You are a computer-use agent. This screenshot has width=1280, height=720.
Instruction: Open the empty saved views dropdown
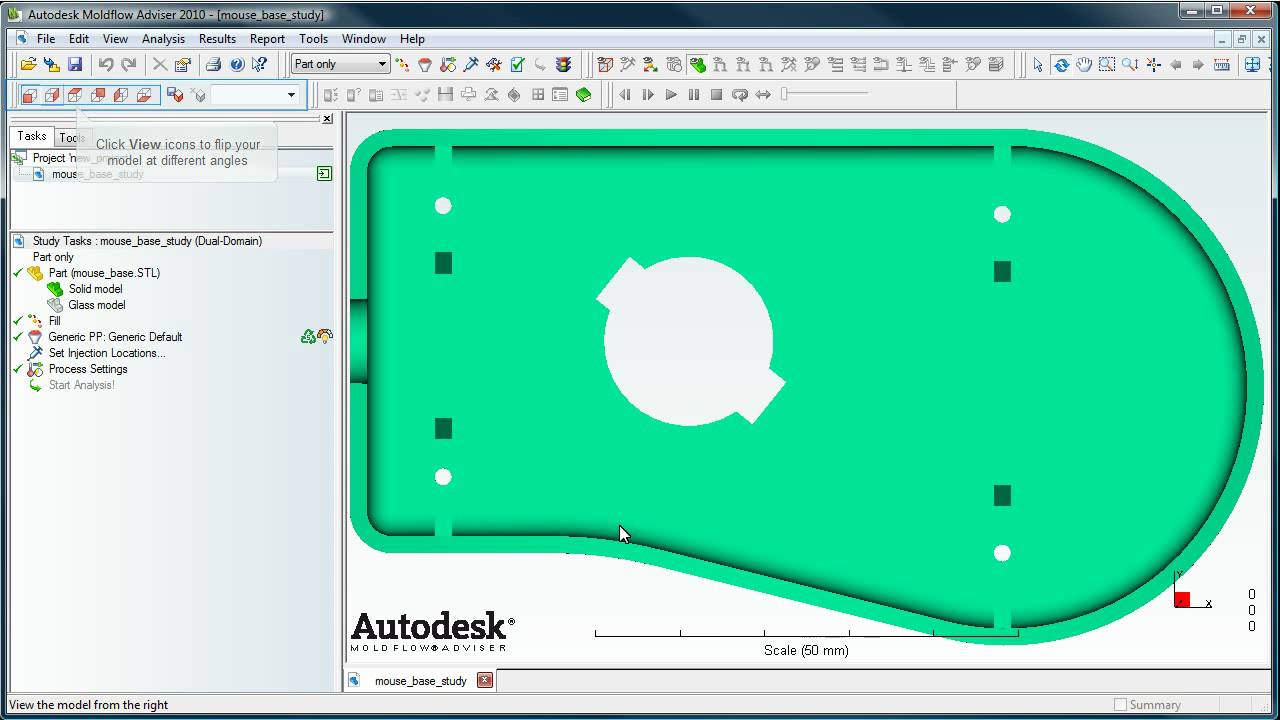[x=255, y=95]
